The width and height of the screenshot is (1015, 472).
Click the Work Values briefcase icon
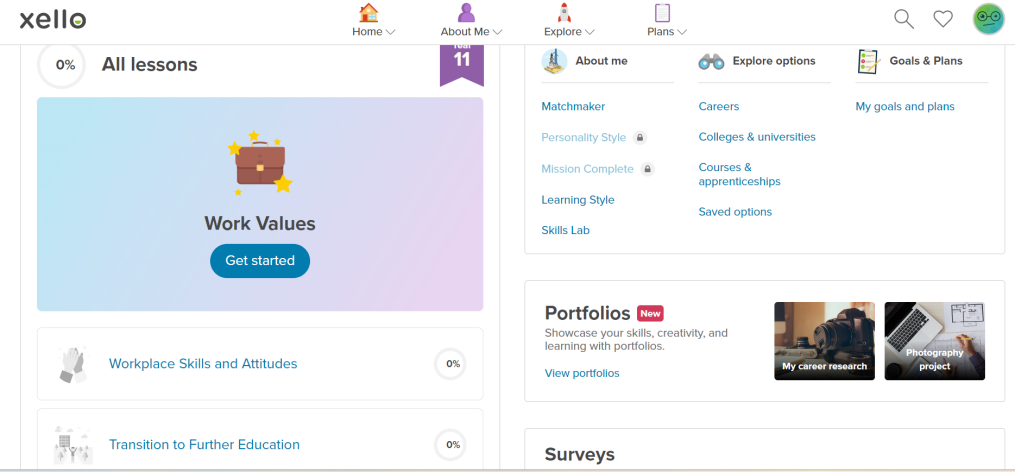pyautogui.click(x=260, y=163)
